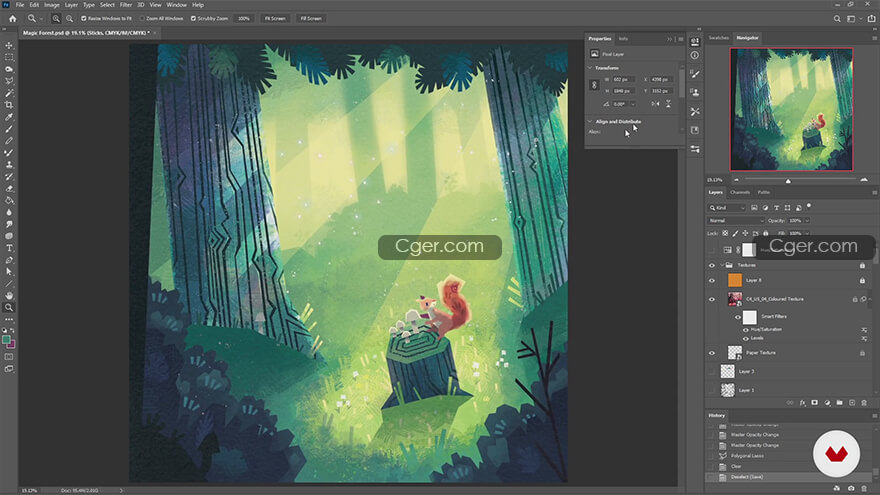Switch to the Channels tab
Screen dimensions: 880x495
coord(740,192)
